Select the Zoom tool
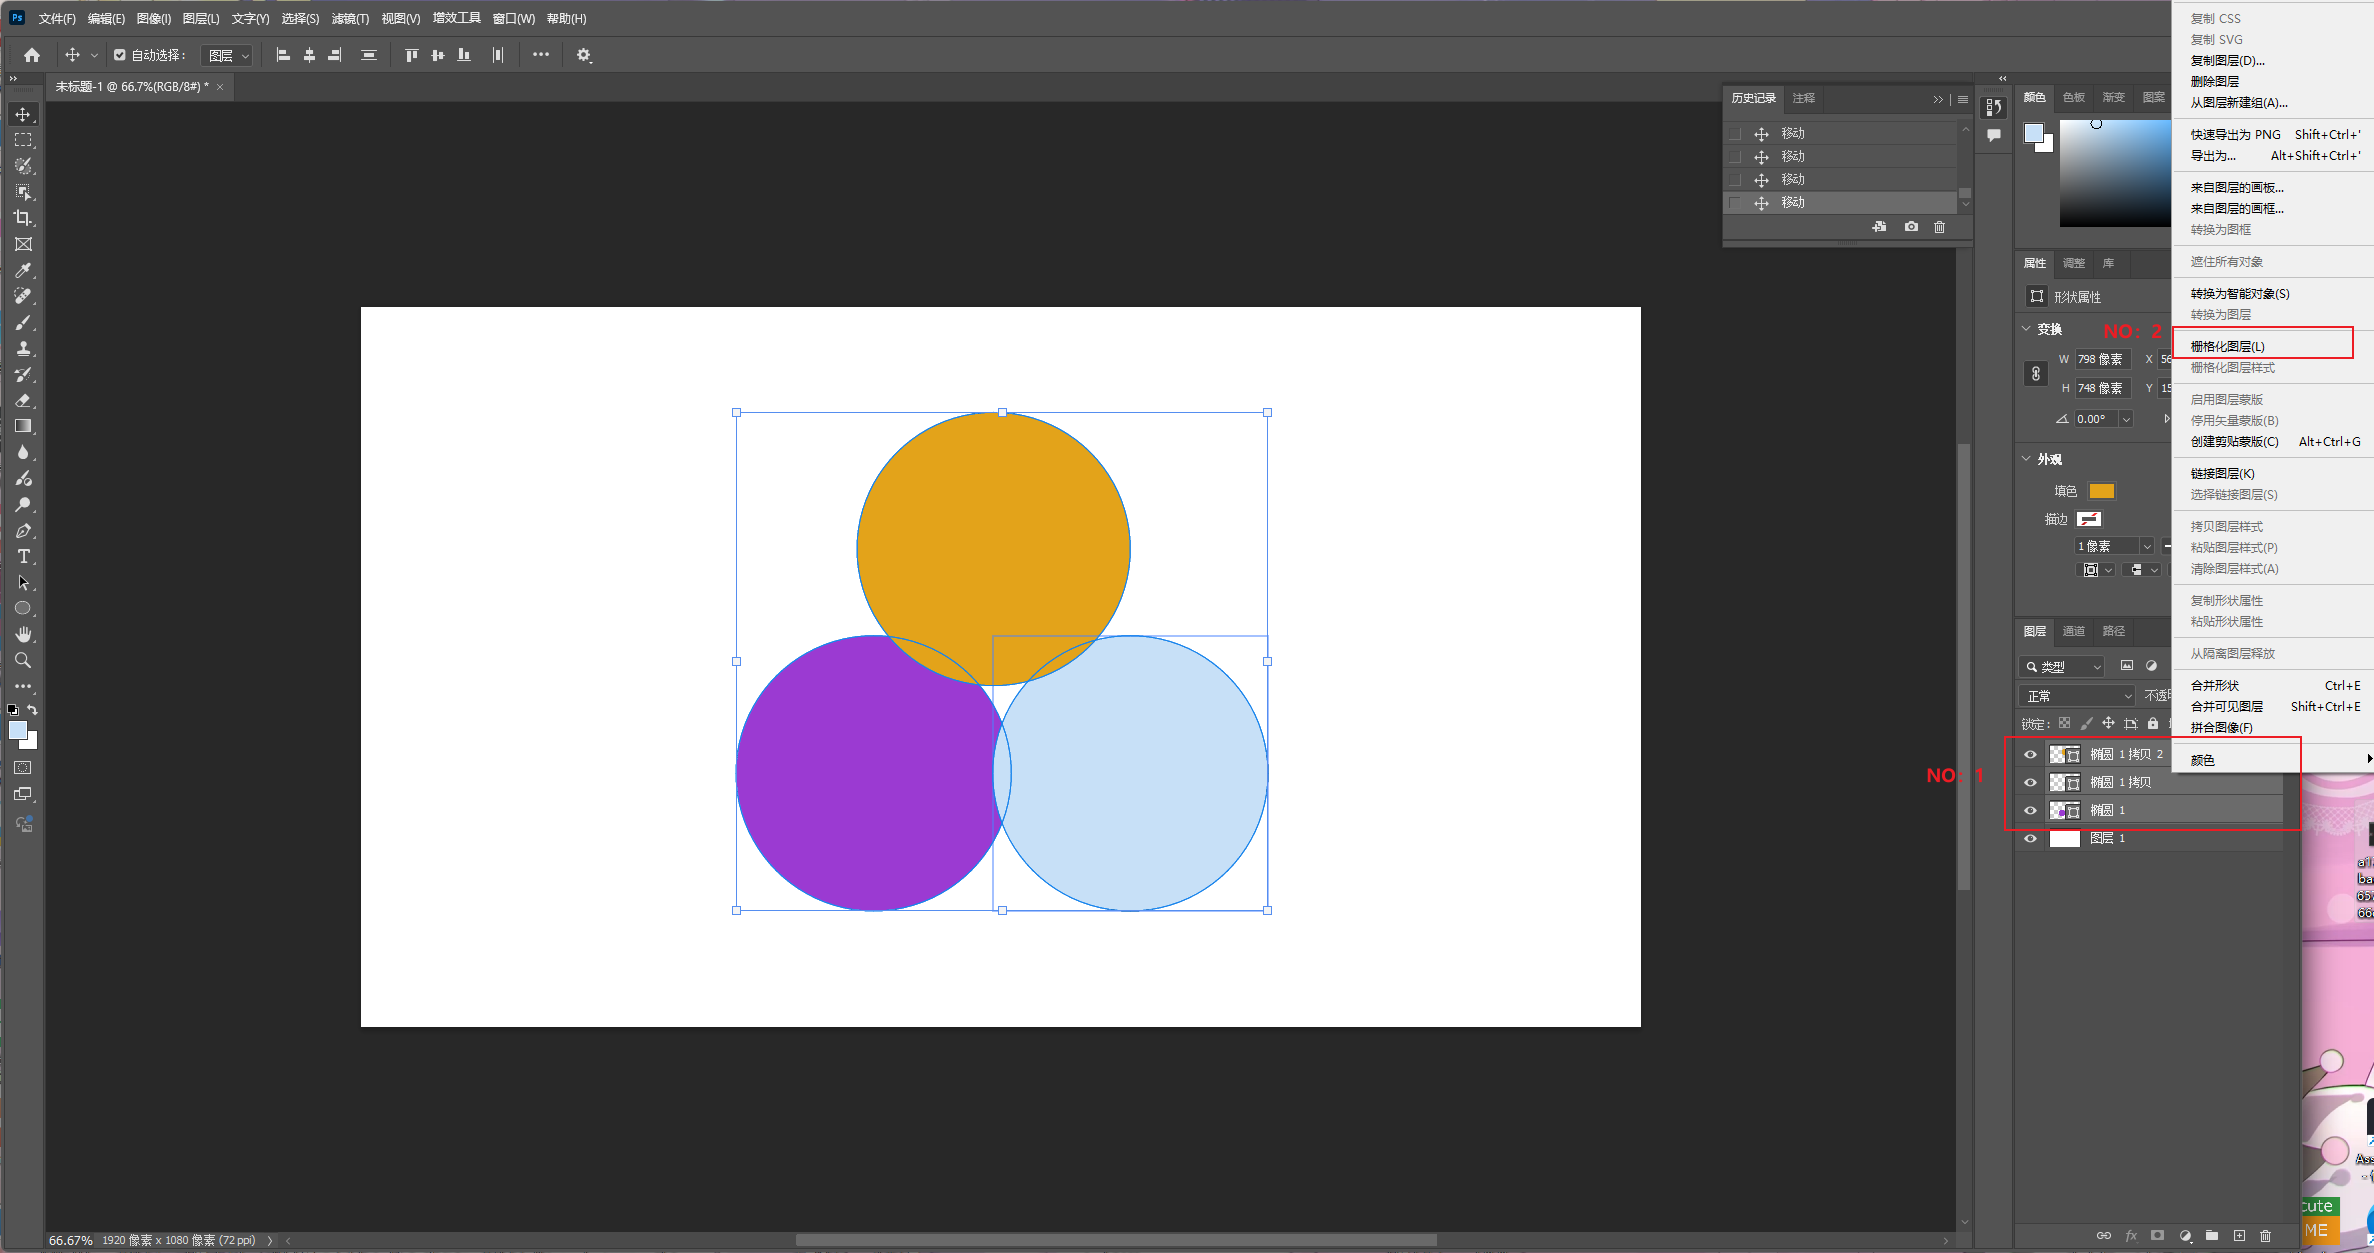This screenshot has height=1253, width=2374. [23, 660]
